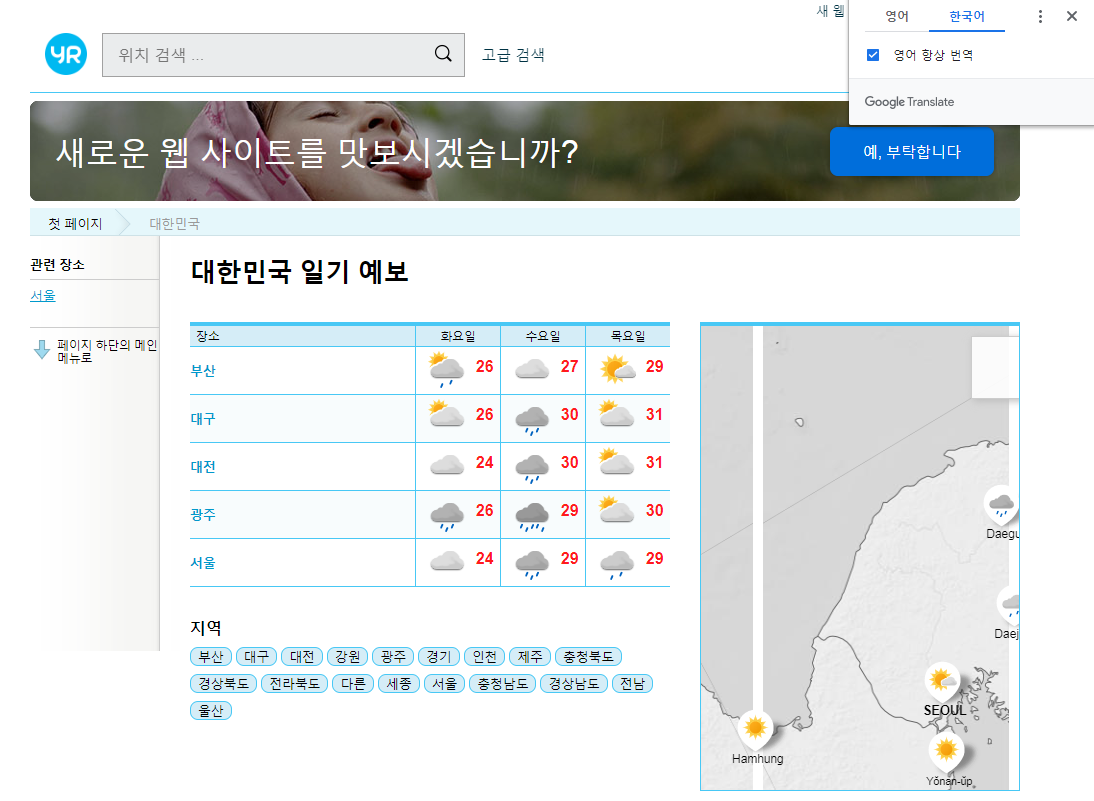
Task: Open Google Translate options three-dot menu
Action: [x=1040, y=16]
